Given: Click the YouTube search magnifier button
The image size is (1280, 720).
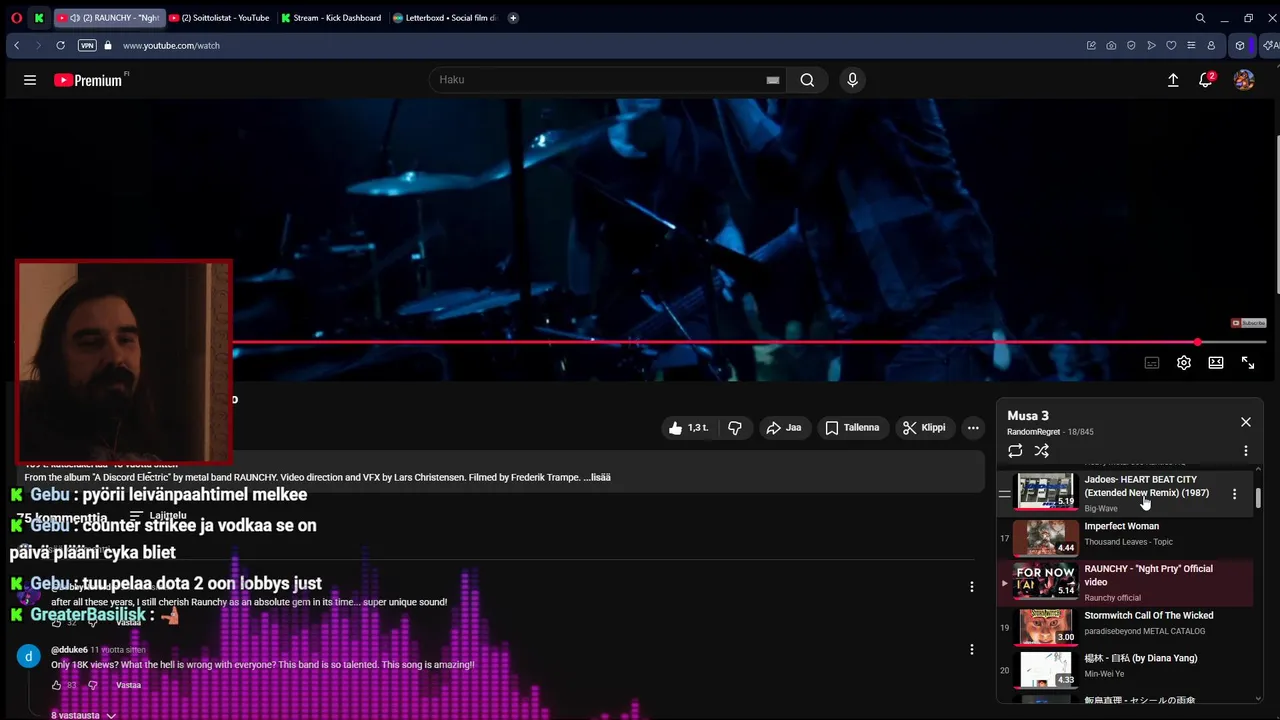Looking at the screenshot, I should pos(807,80).
